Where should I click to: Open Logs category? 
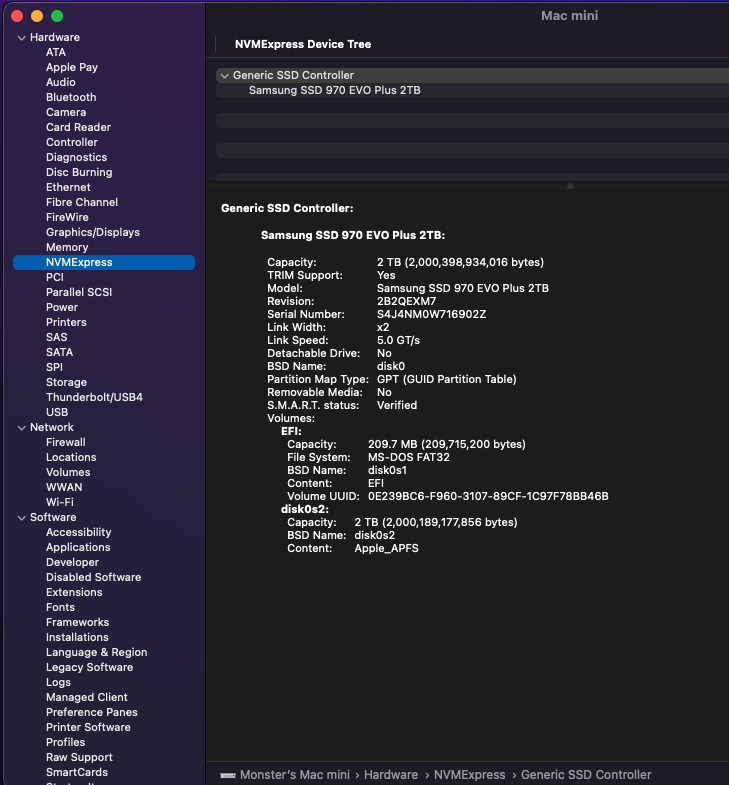[x=58, y=683]
